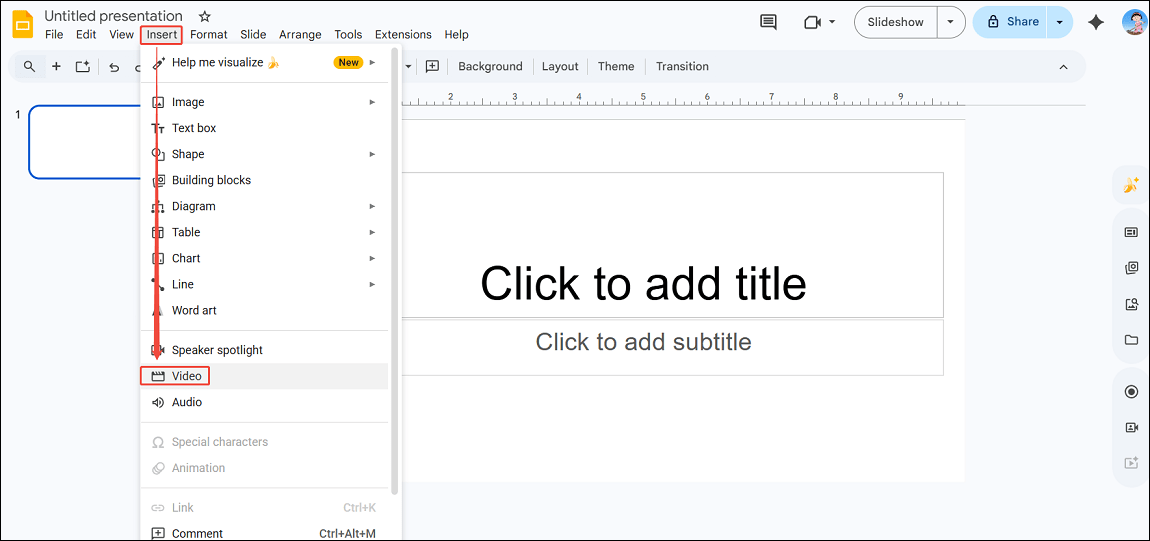The width and height of the screenshot is (1150, 541).
Task: Expand the Diagram submenu
Action: [264, 207]
